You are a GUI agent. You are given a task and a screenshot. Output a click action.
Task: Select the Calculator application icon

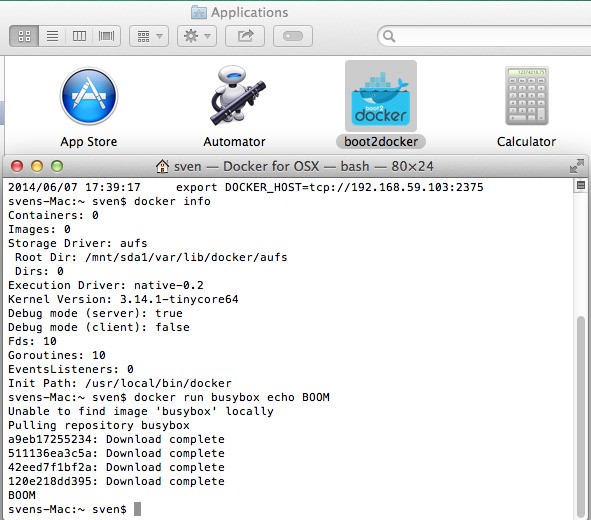(527, 96)
